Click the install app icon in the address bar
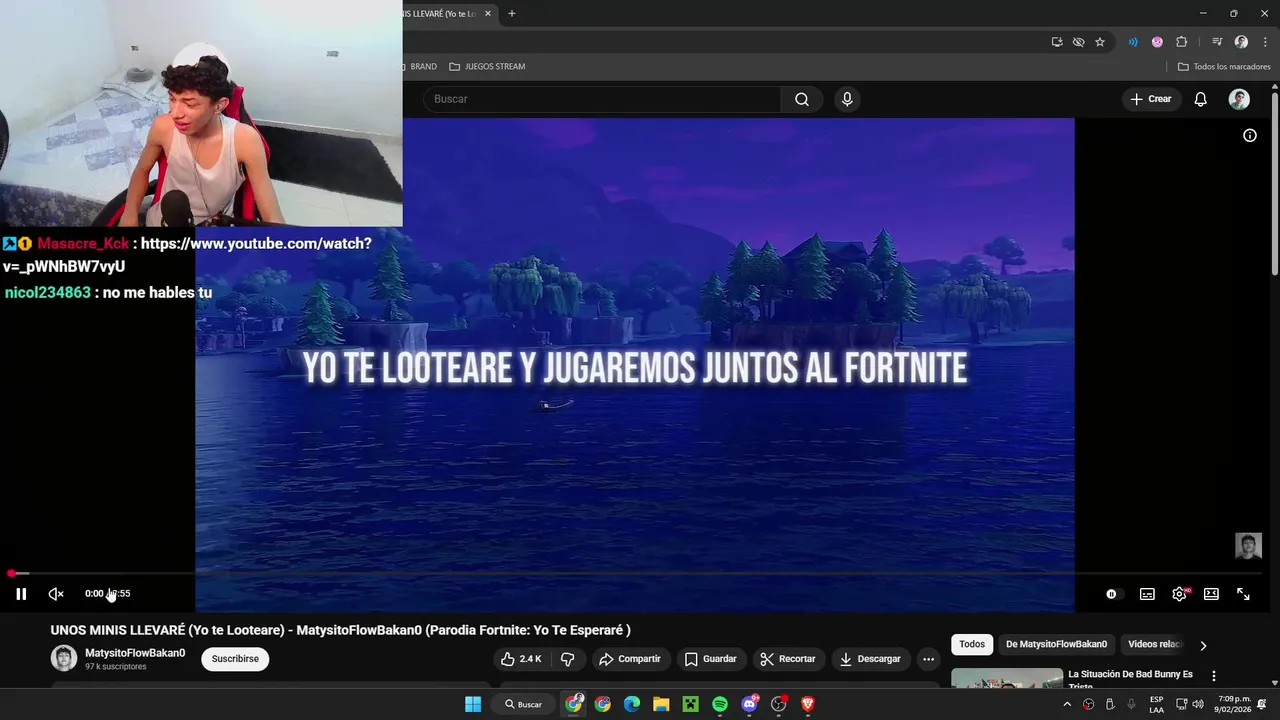1280x720 pixels. tap(1057, 42)
